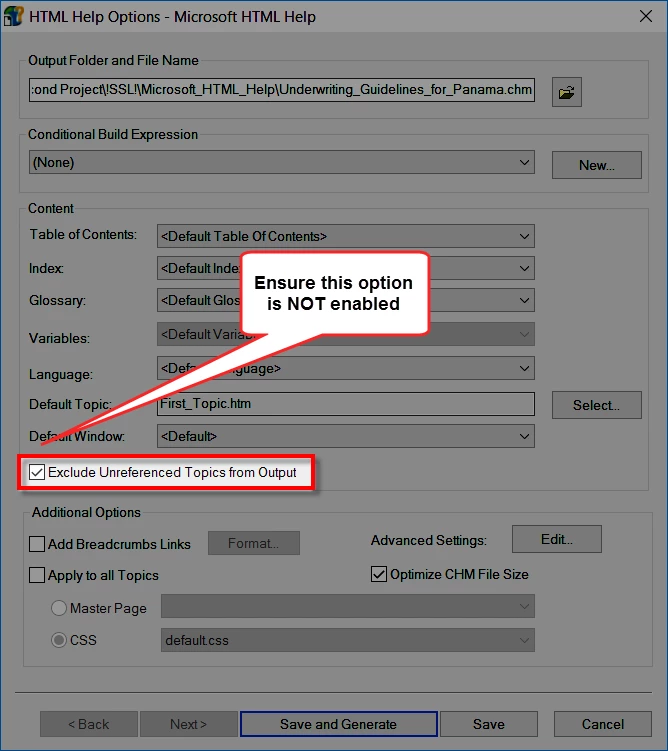Click the Format... breadcrumbs button

[x=254, y=543]
